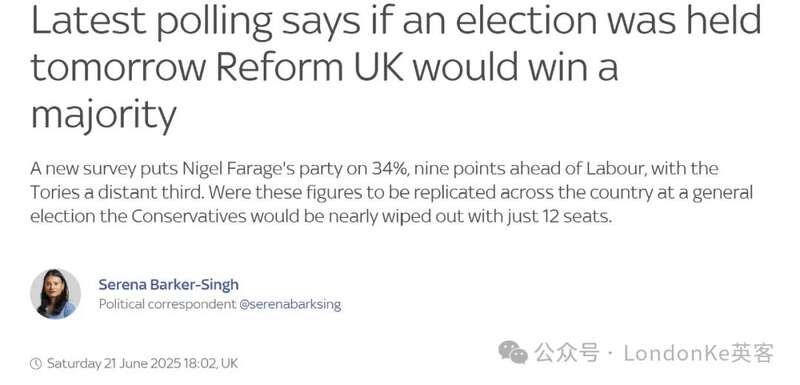Click the summary line ending 'just 12 seats'
This screenshot has height=385, width=800.
320,217
